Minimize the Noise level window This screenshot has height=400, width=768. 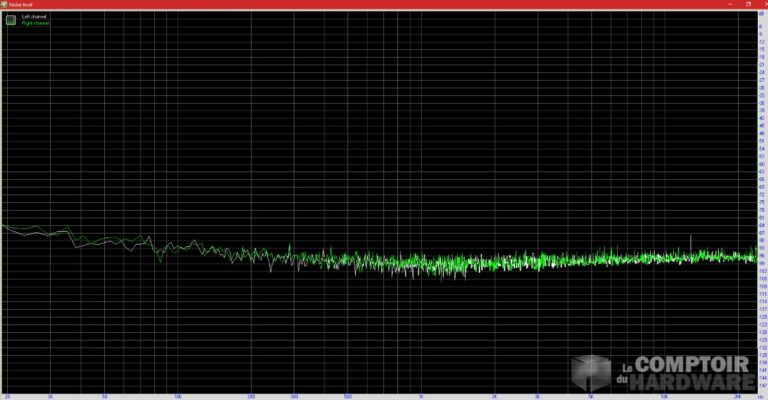pyautogui.click(x=732, y=4)
